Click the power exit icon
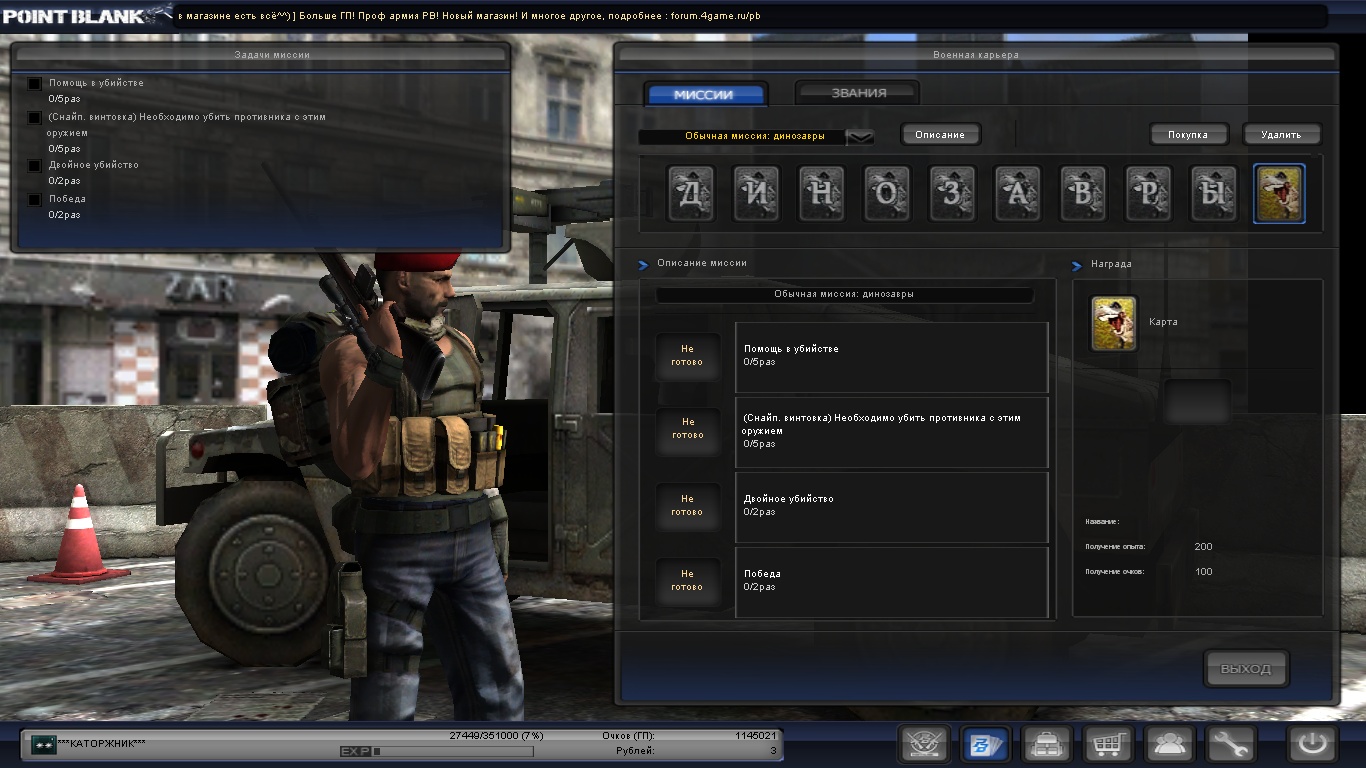 1313,744
